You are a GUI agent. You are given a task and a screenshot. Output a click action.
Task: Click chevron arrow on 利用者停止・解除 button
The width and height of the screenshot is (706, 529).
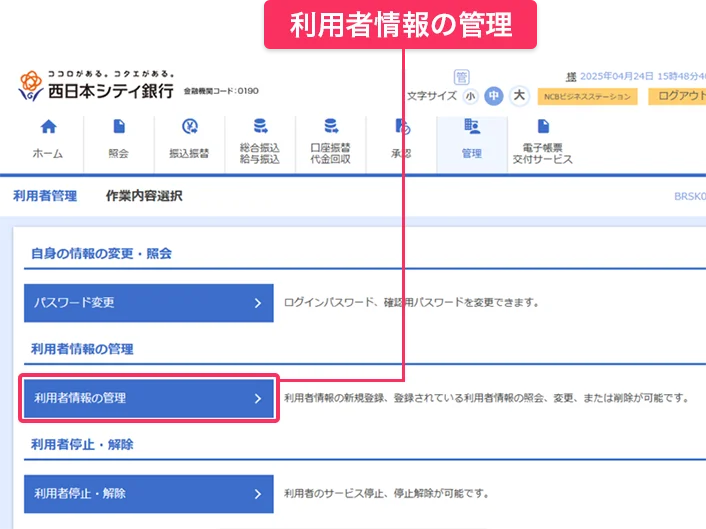(258, 494)
